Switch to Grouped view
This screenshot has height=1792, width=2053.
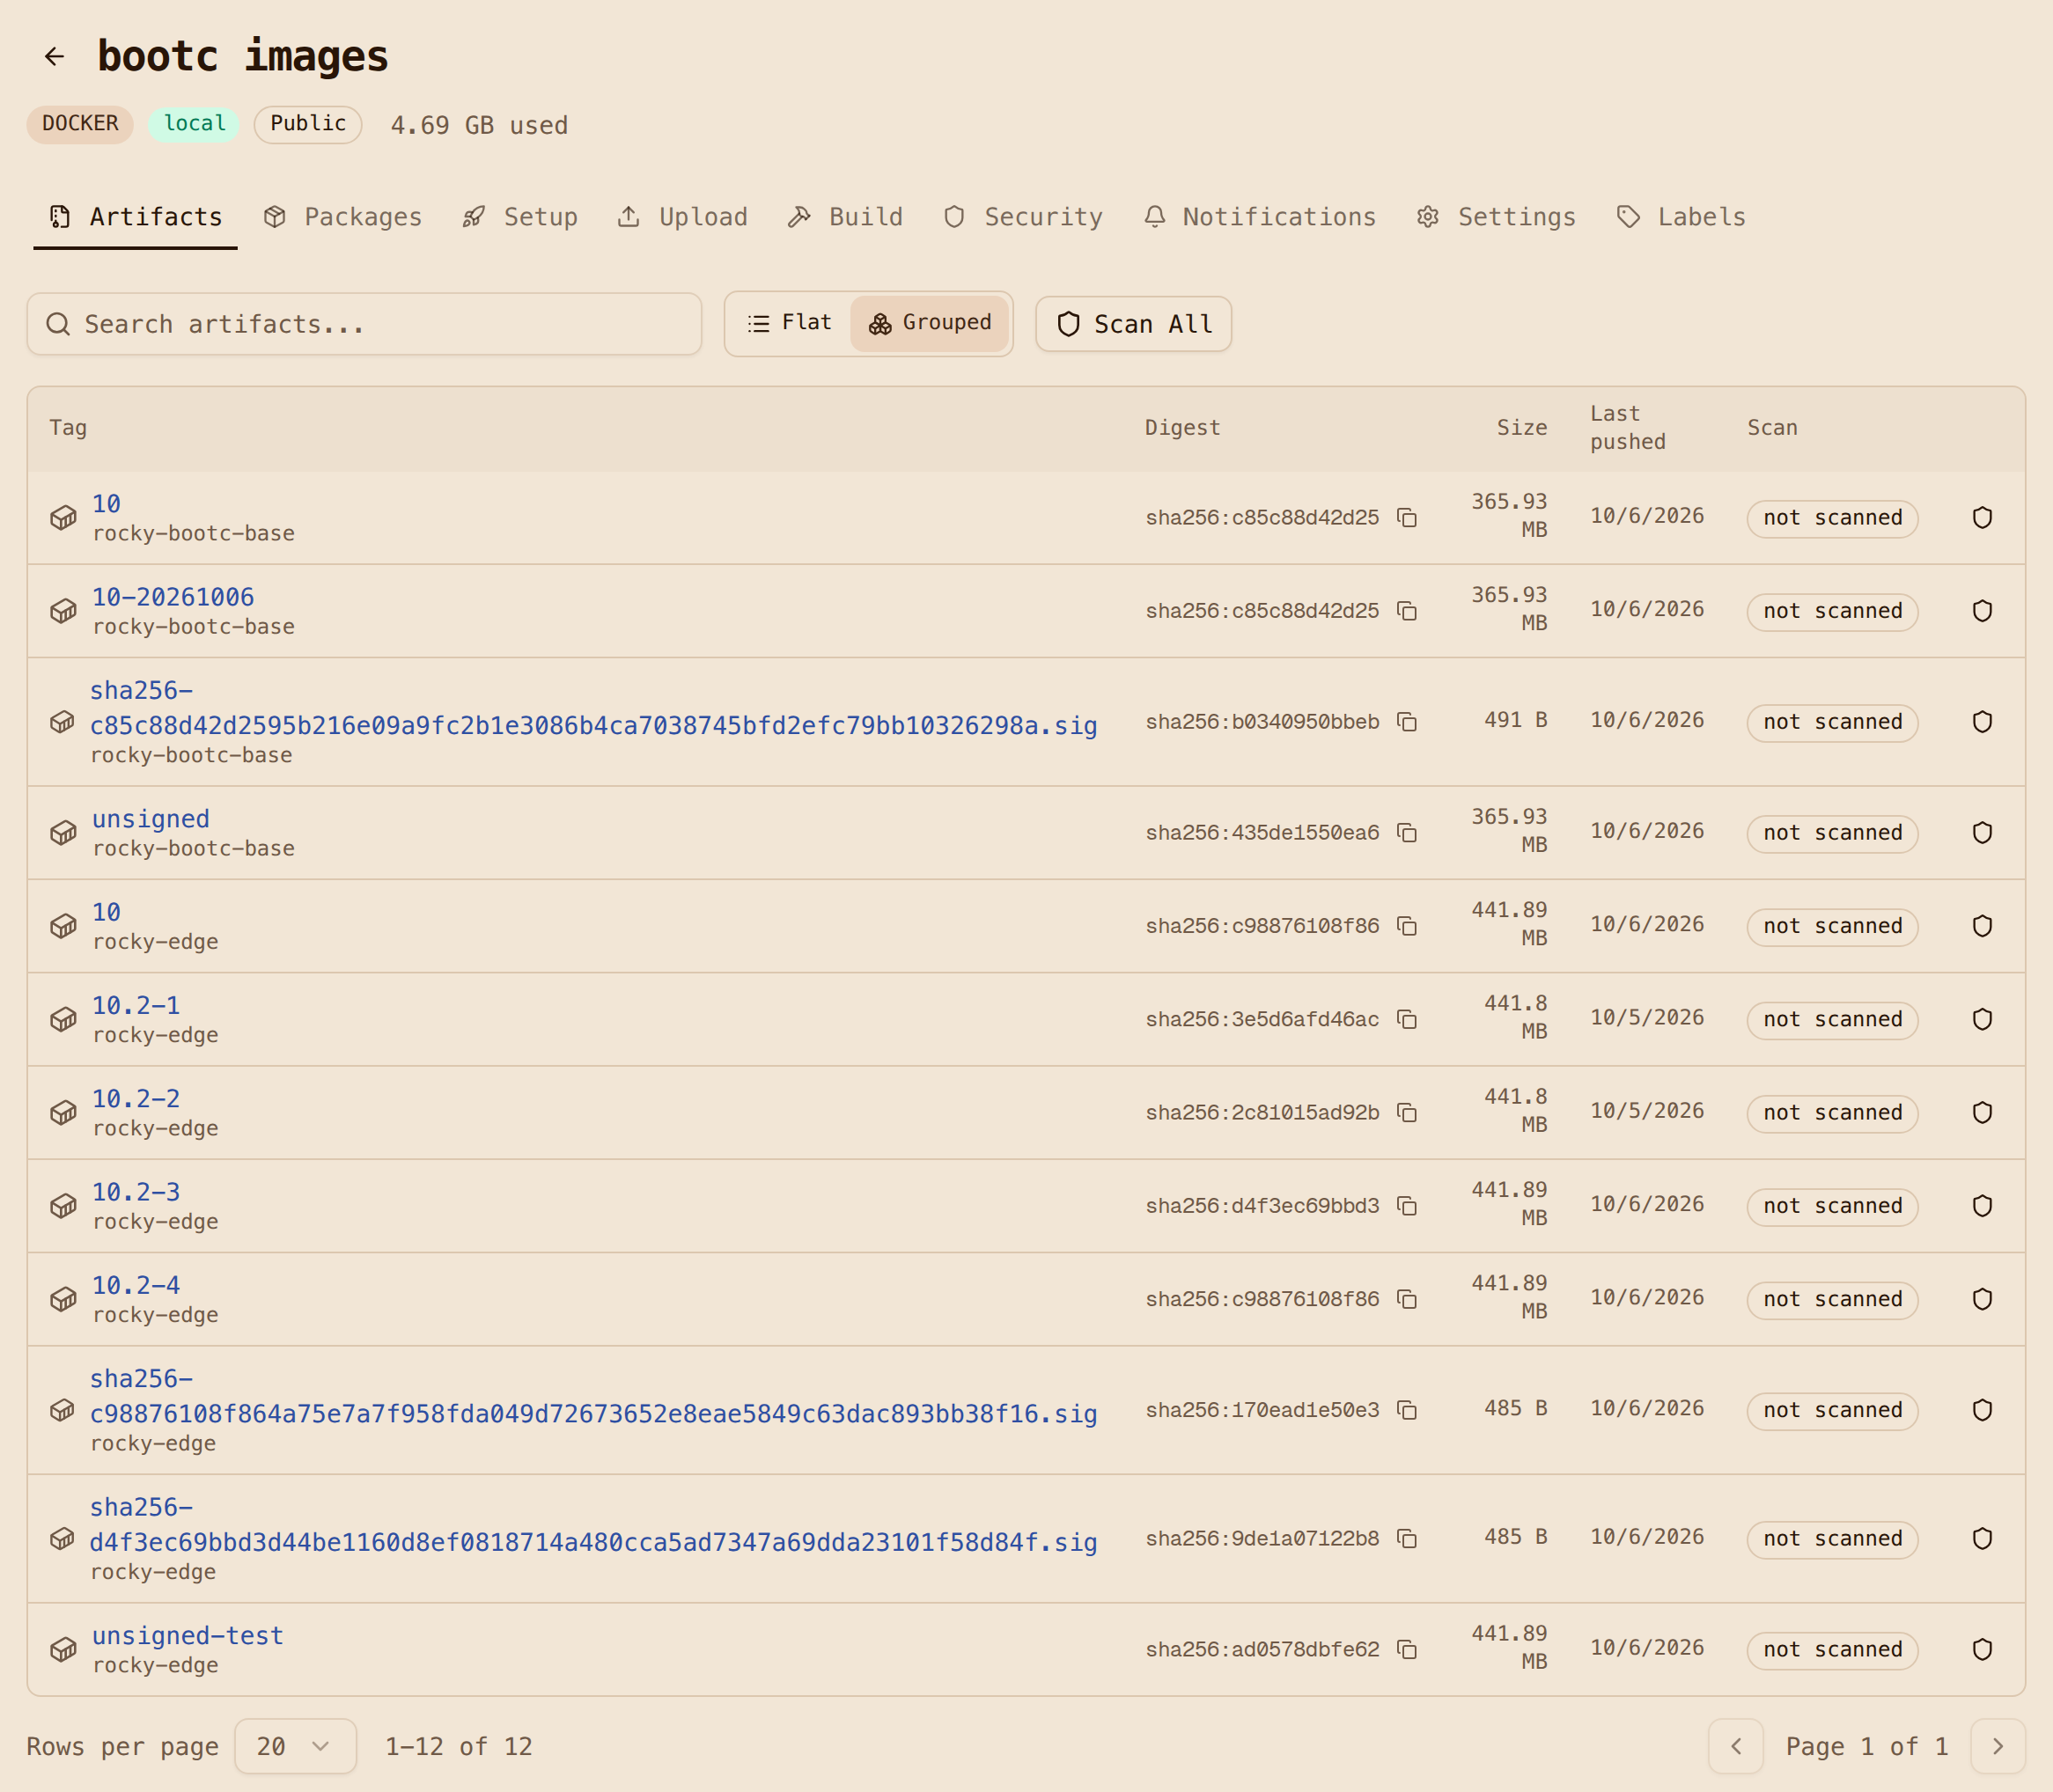[x=929, y=323]
